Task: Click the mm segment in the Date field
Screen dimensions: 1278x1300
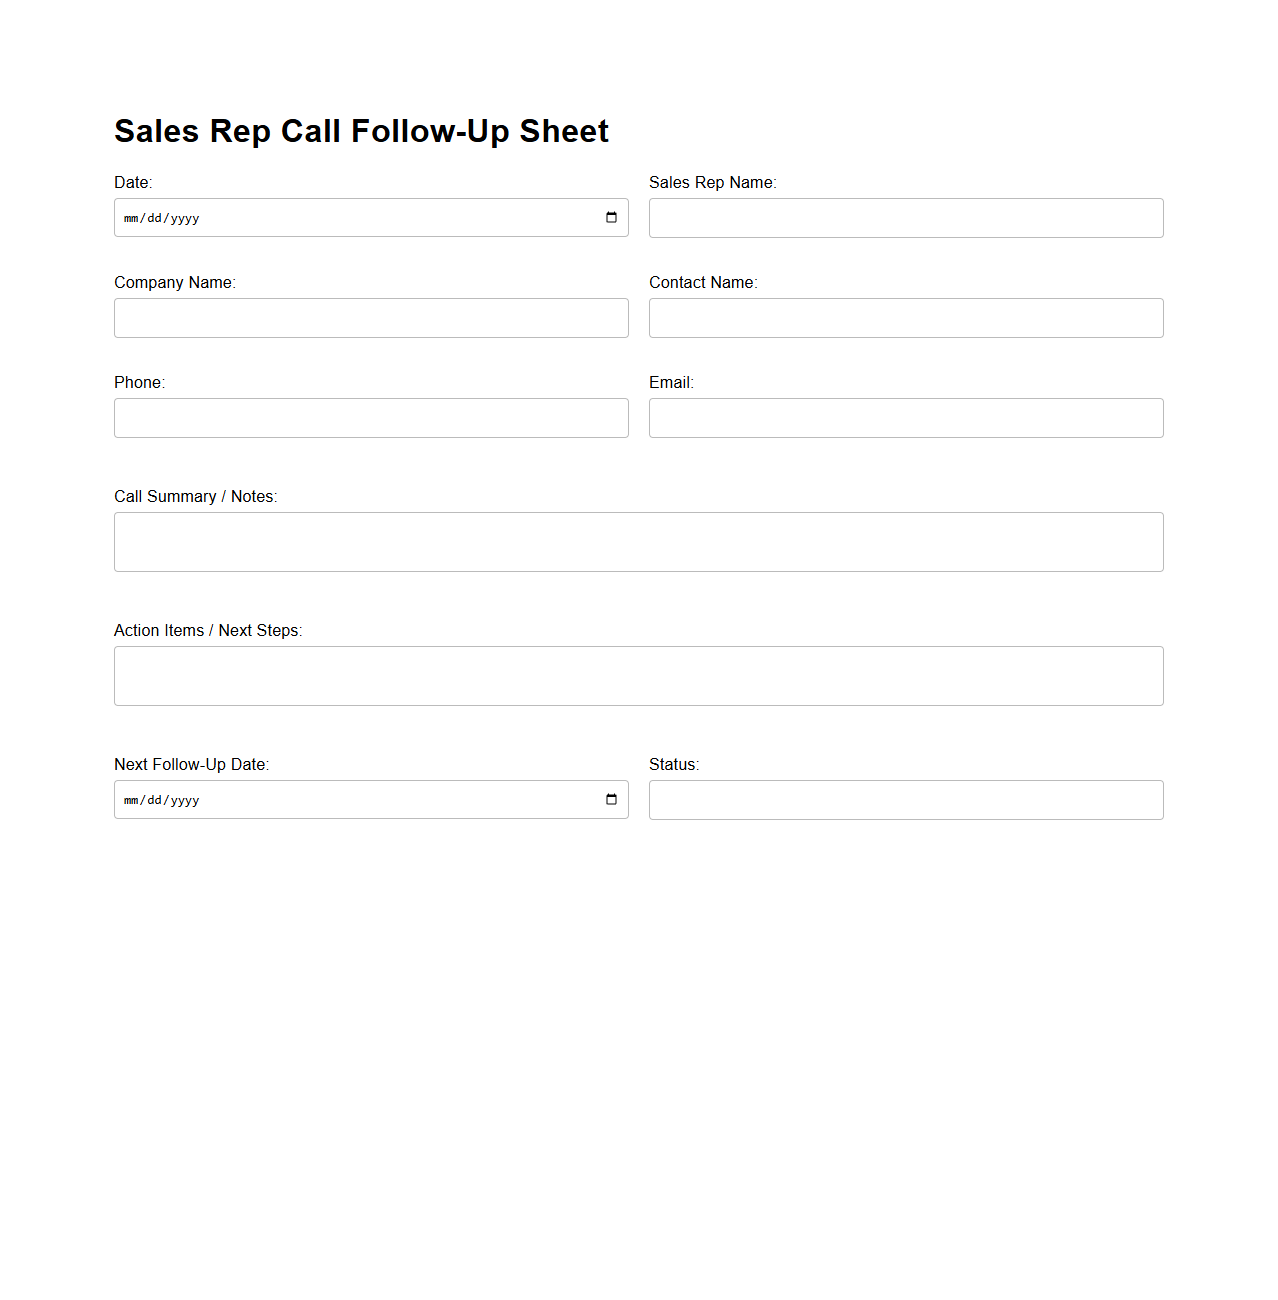Action: [130, 218]
